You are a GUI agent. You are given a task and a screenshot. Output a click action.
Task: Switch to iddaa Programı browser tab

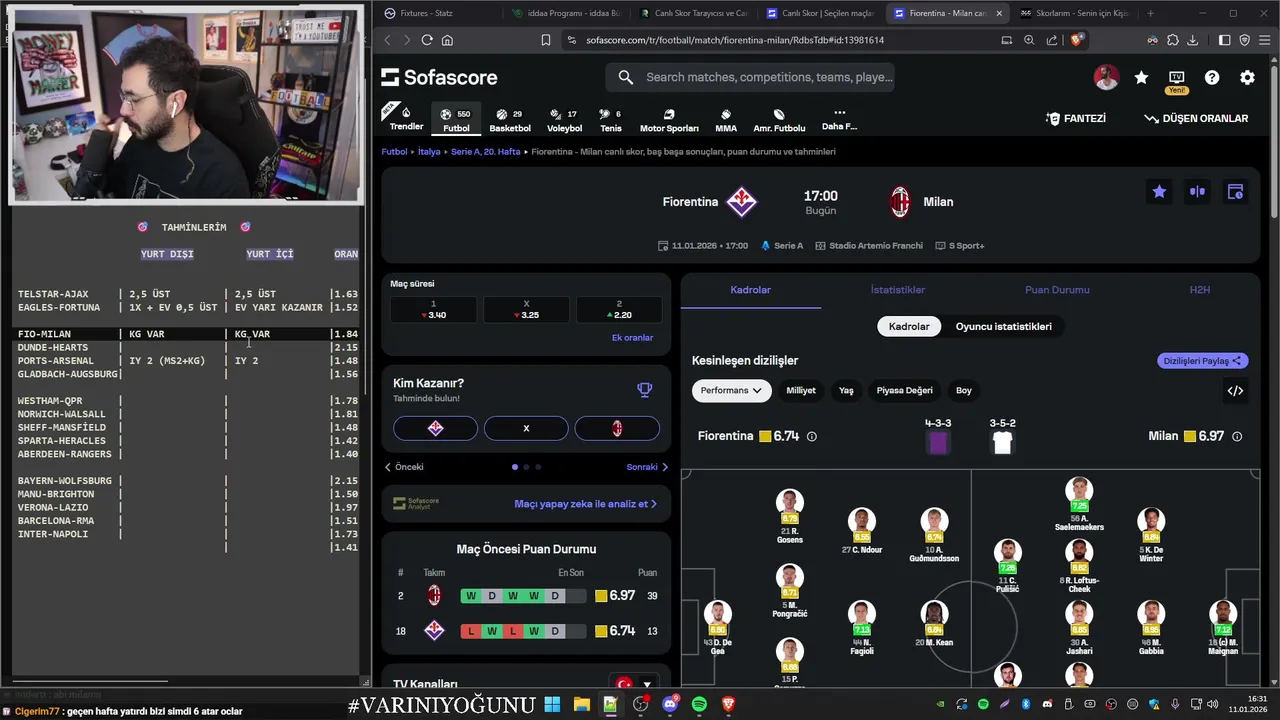click(x=567, y=13)
